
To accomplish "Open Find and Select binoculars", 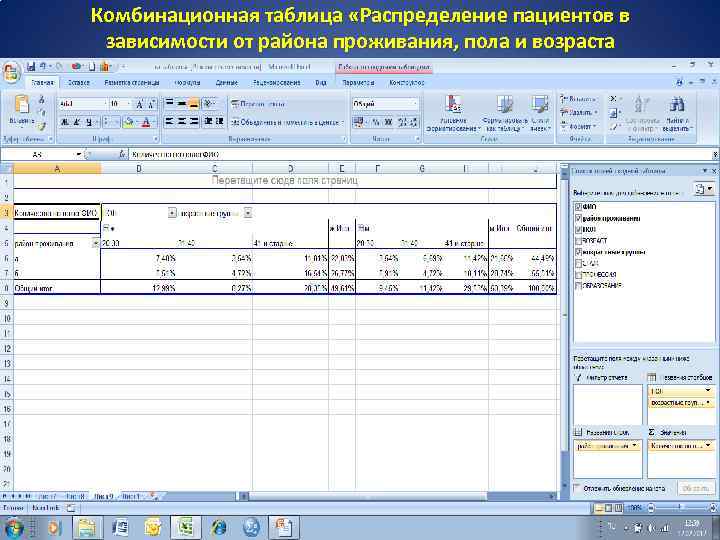I will tap(677, 113).
